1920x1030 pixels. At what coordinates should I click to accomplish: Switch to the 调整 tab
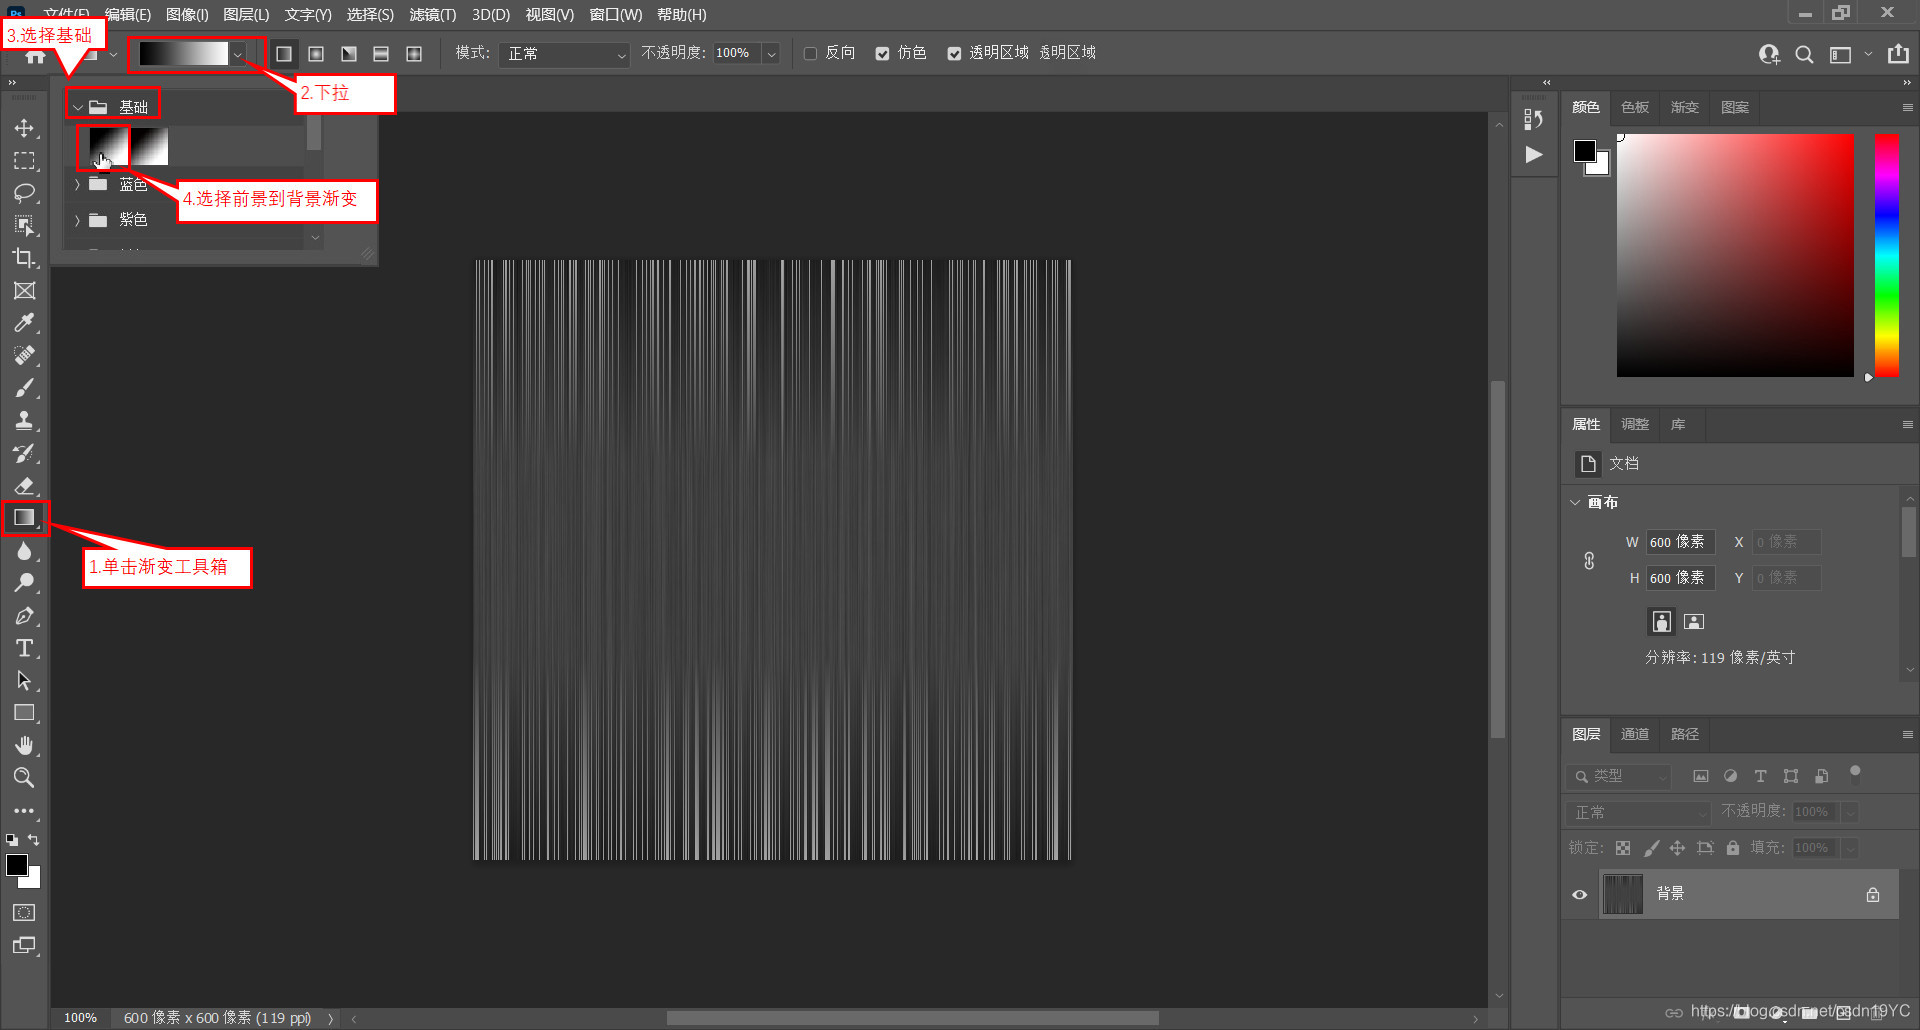point(1635,424)
